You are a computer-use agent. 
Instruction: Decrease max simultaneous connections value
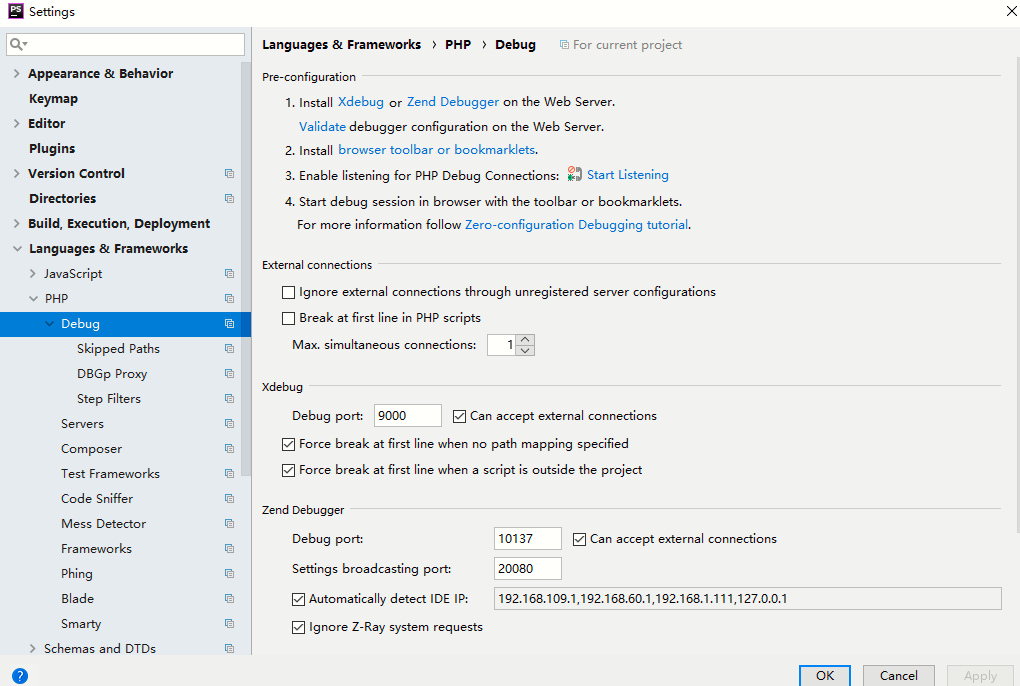(526, 350)
